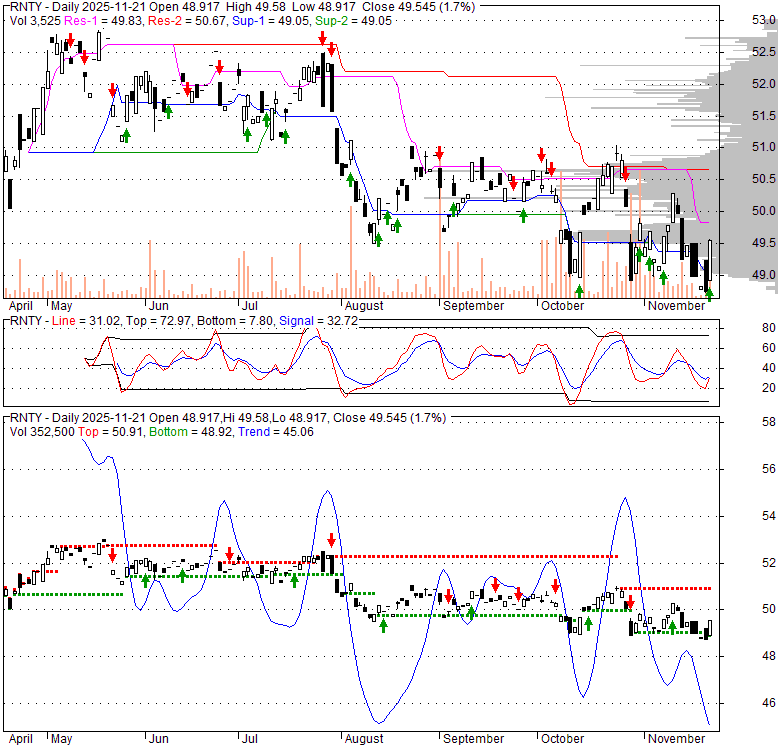Click 'Close 49.545 (1.7%)' in top chart header
Image resolution: width=780 pixels, height=745 pixels.
point(418,7)
